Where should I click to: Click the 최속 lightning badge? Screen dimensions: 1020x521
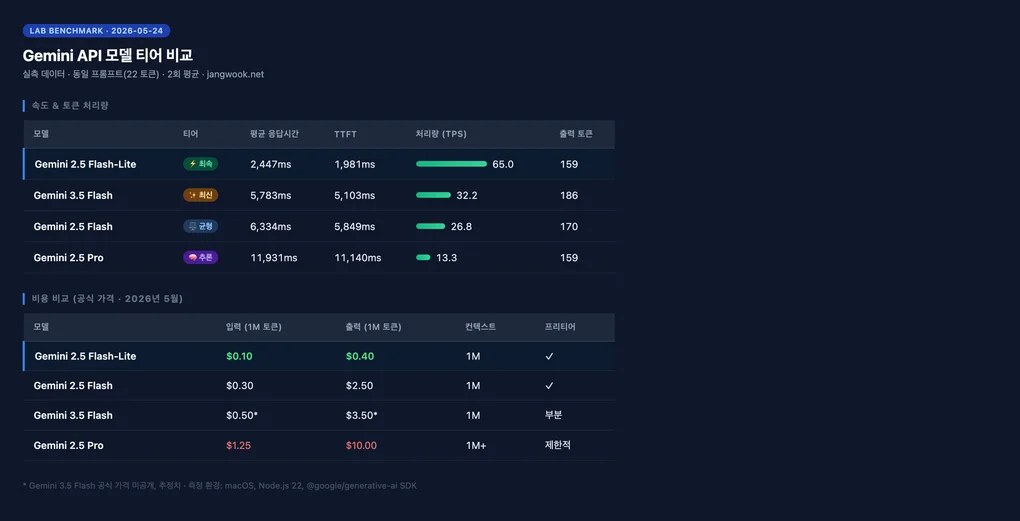(x=200, y=164)
